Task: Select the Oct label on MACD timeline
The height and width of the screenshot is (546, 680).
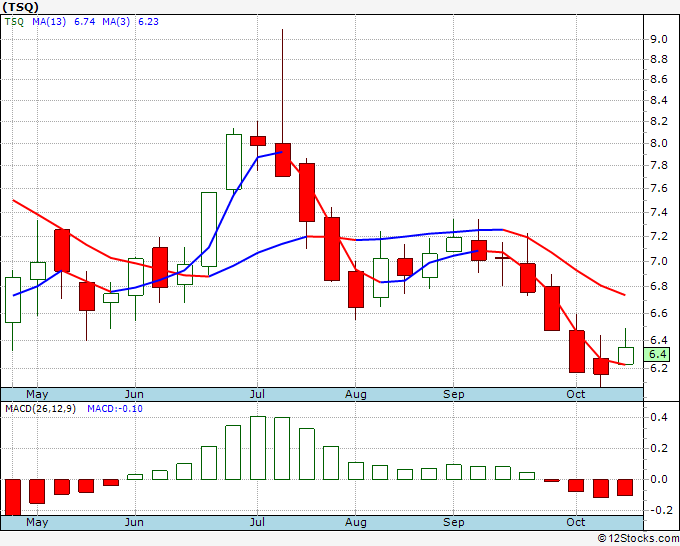Action: coord(575,522)
